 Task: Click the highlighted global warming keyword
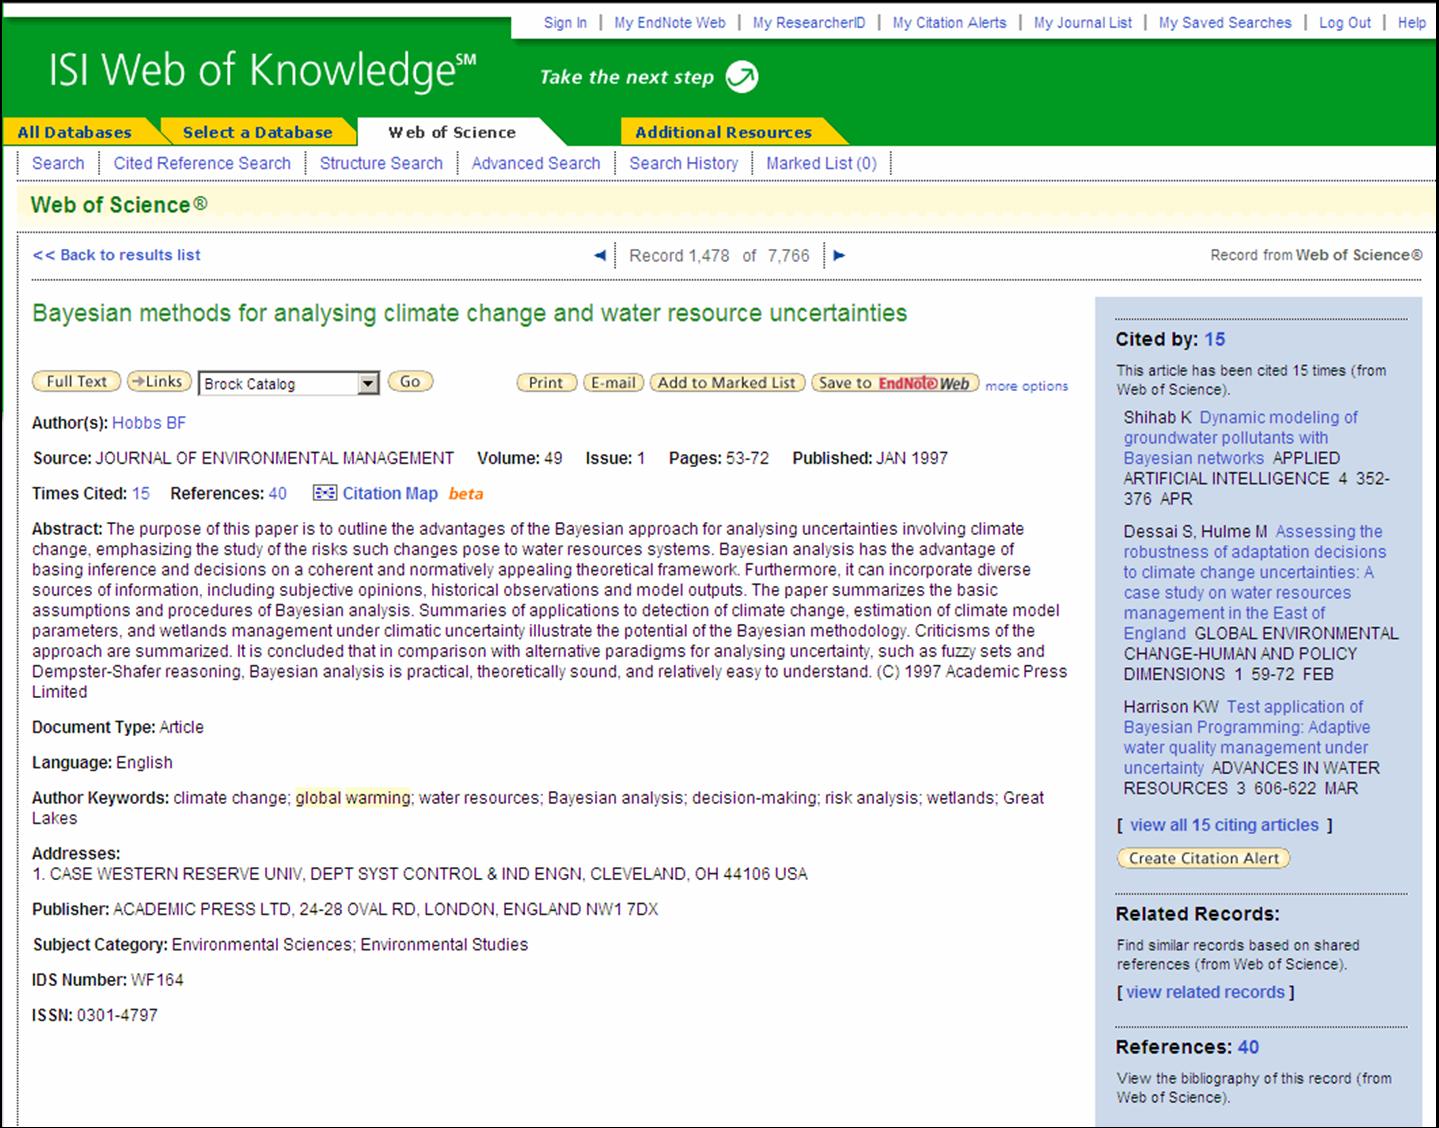click(x=352, y=798)
